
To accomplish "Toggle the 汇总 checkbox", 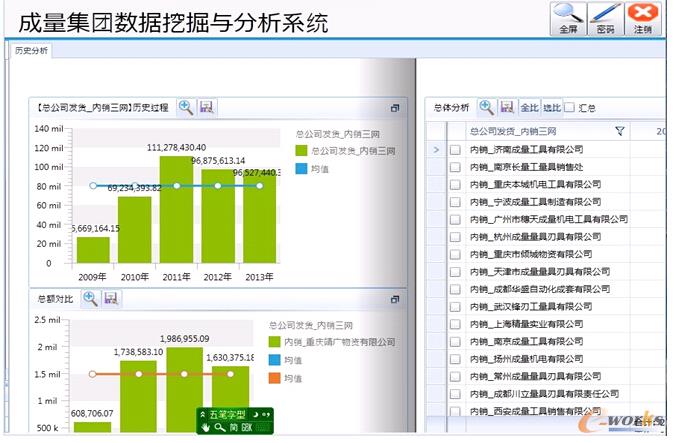I will click(570, 107).
